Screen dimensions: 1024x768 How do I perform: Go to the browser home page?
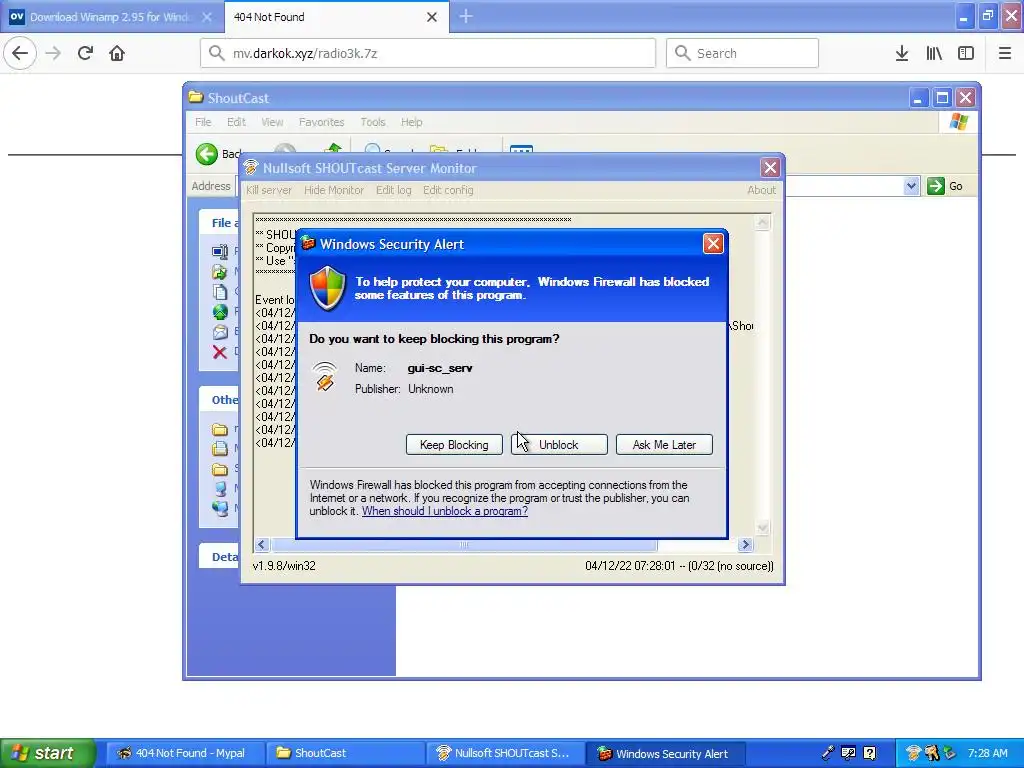point(117,53)
